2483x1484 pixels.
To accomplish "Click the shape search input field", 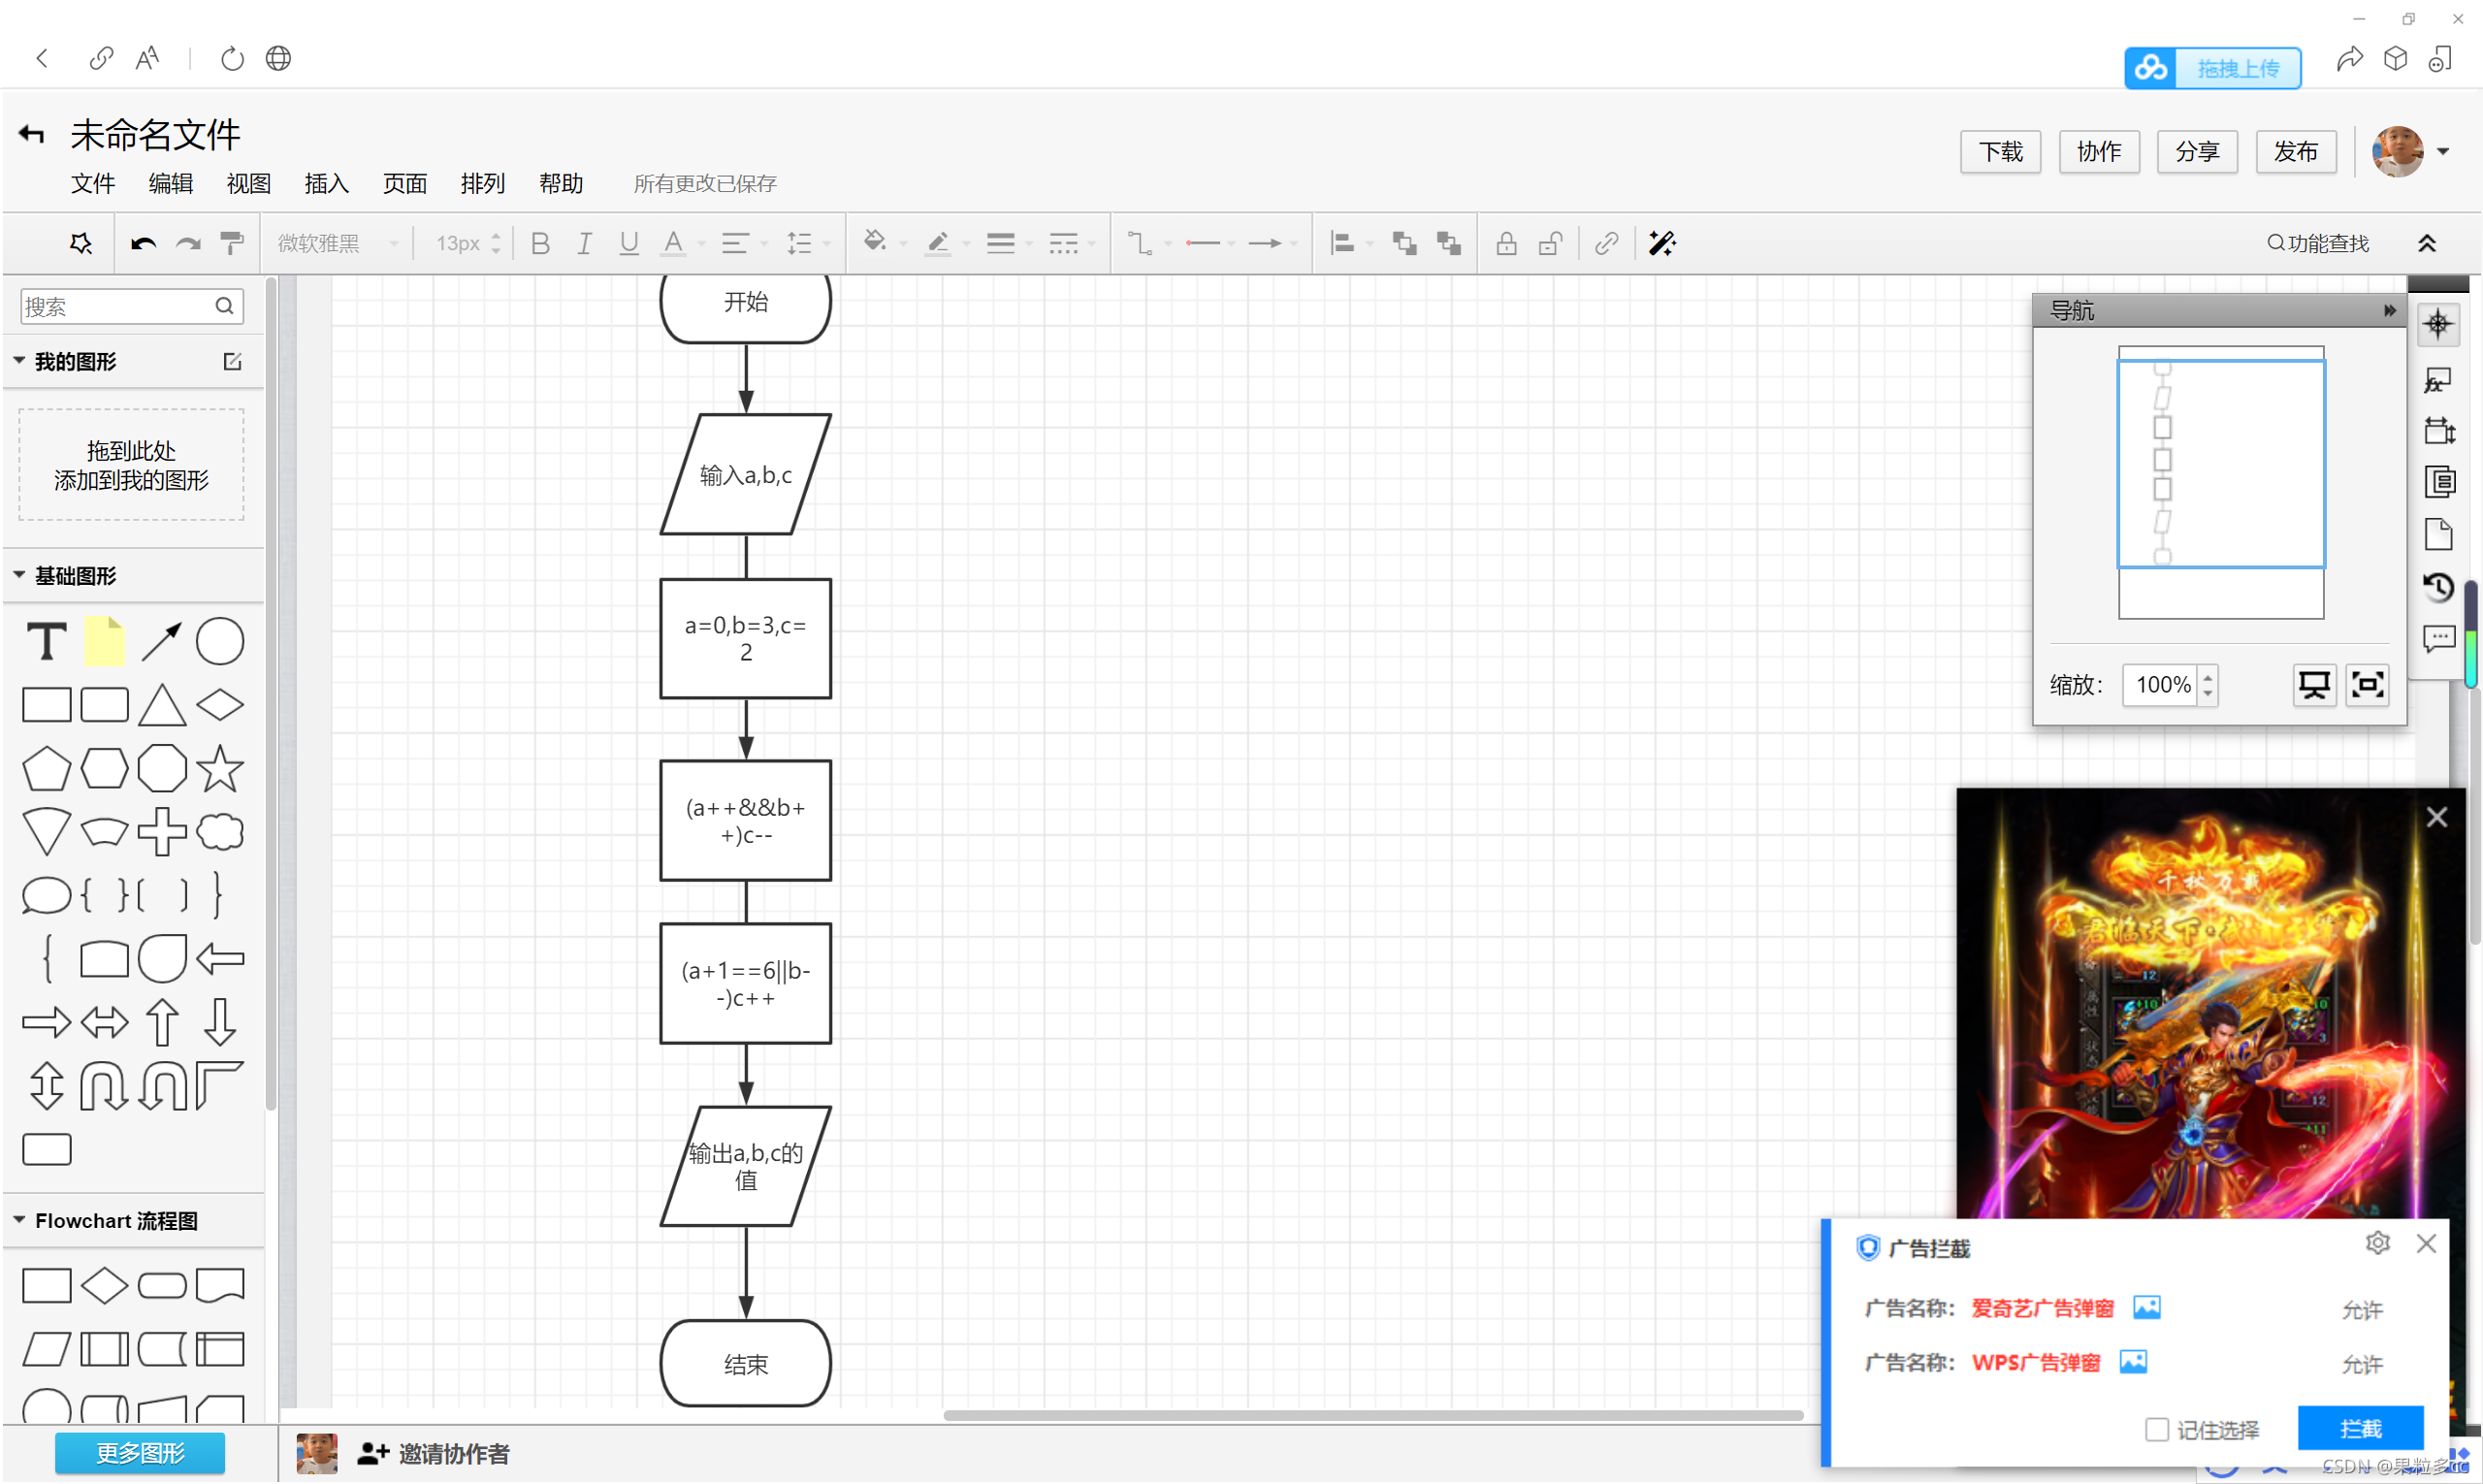I will (x=131, y=306).
